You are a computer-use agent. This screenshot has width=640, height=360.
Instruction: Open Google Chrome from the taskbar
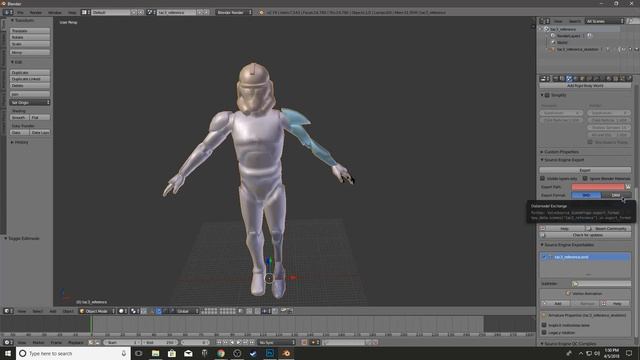(x=221, y=353)
